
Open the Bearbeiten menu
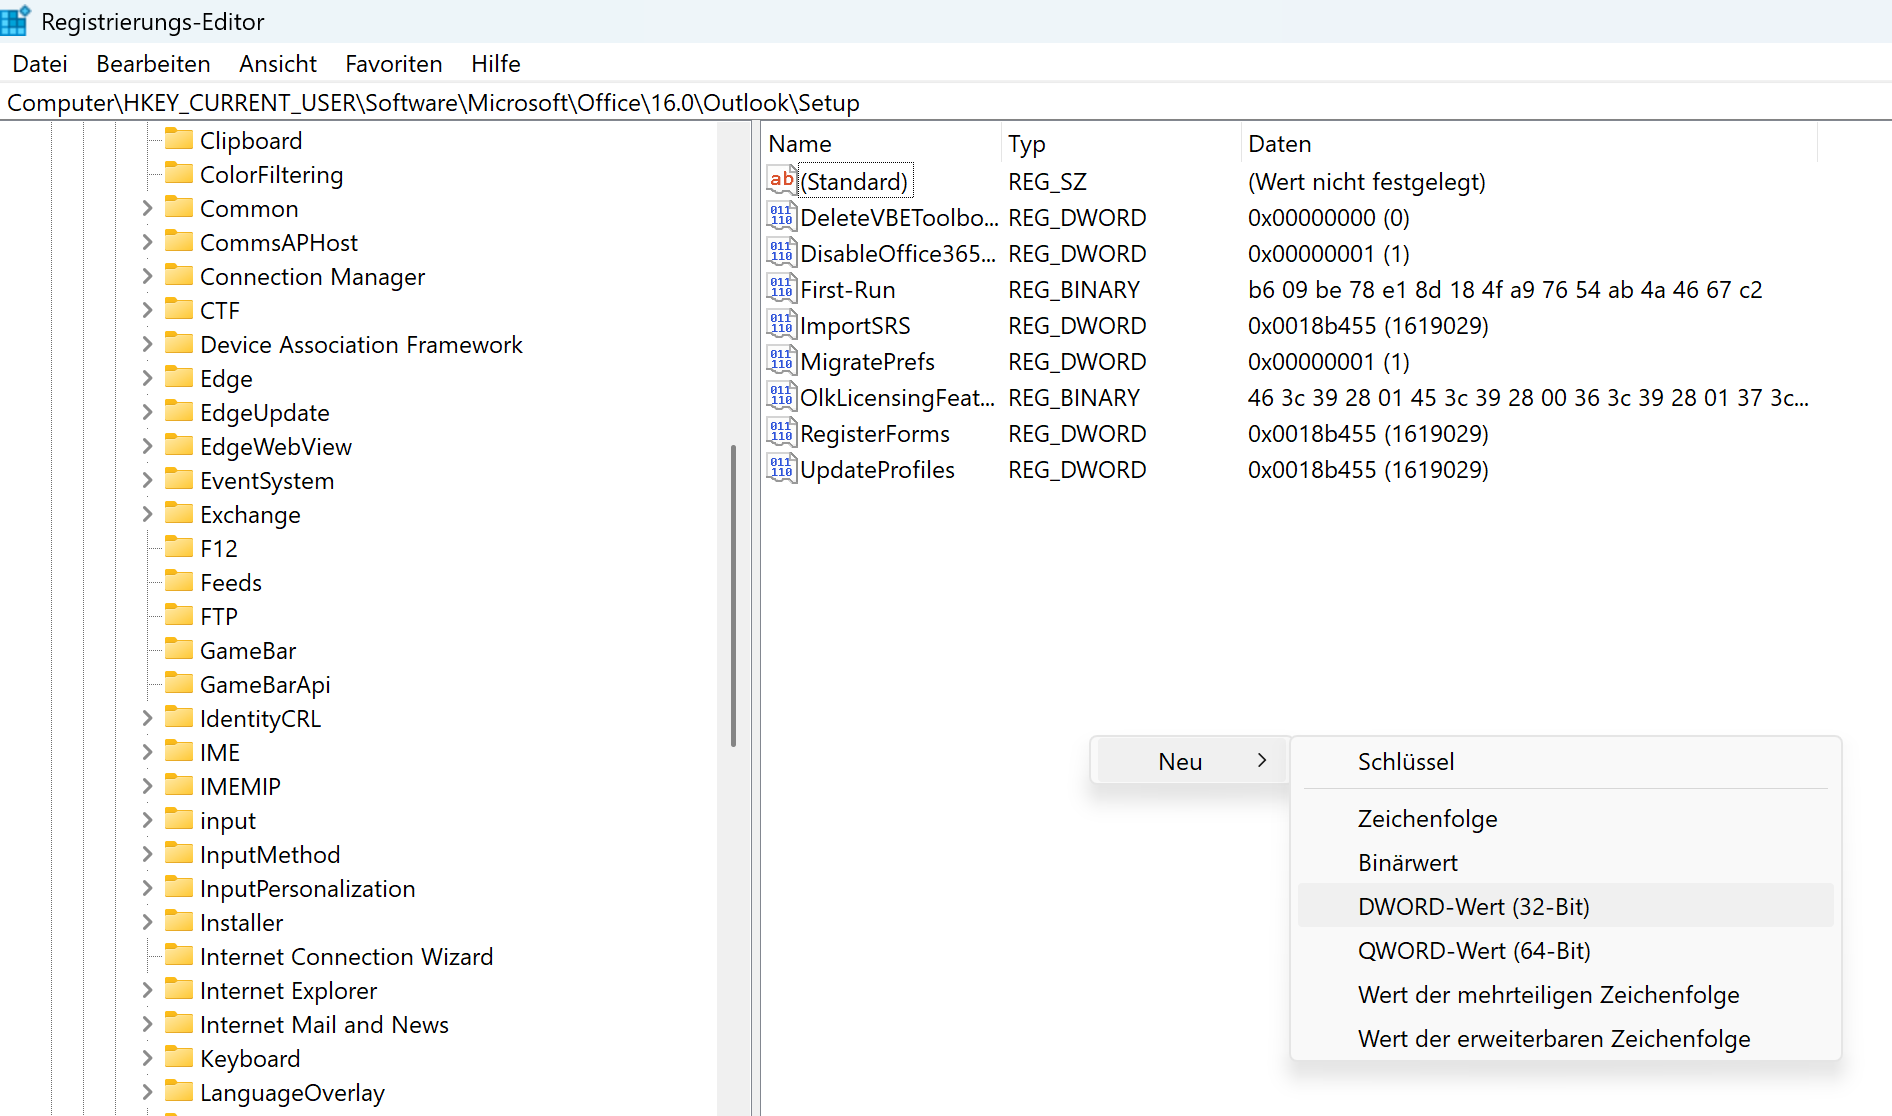(153, 64)
